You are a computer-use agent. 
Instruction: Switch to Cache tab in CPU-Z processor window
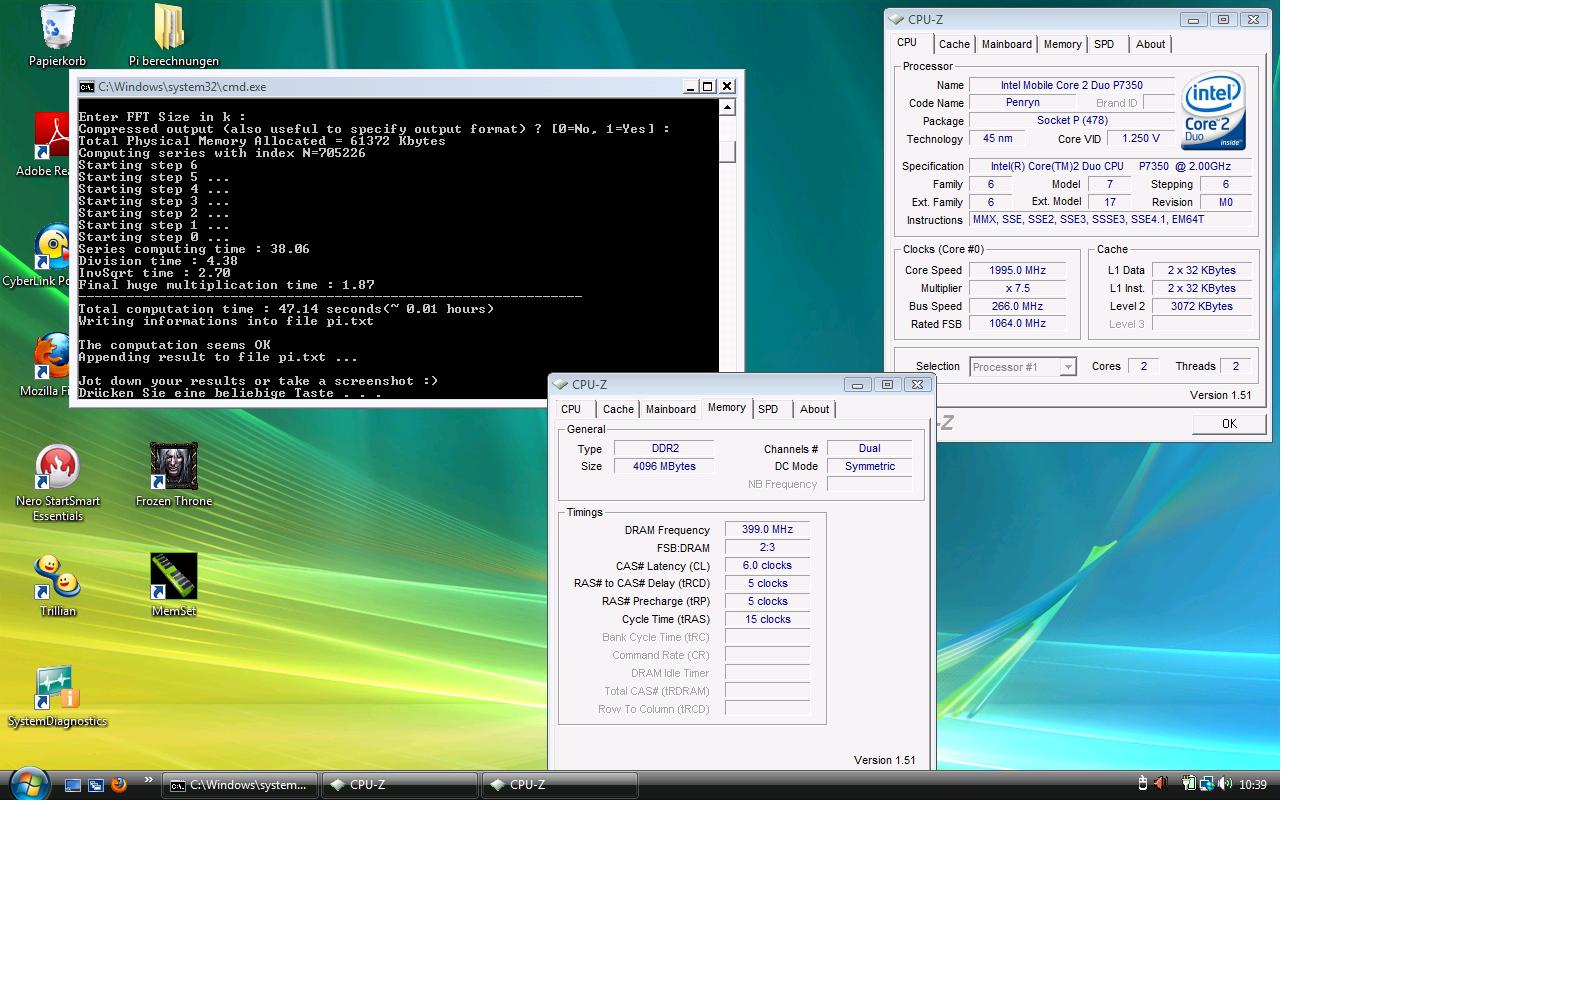pos(954,44)
